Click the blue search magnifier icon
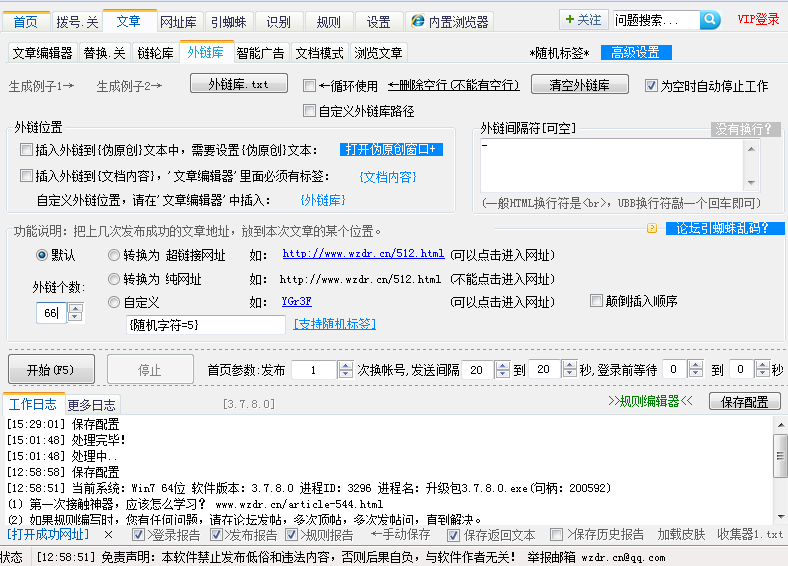 coord(710,20)
